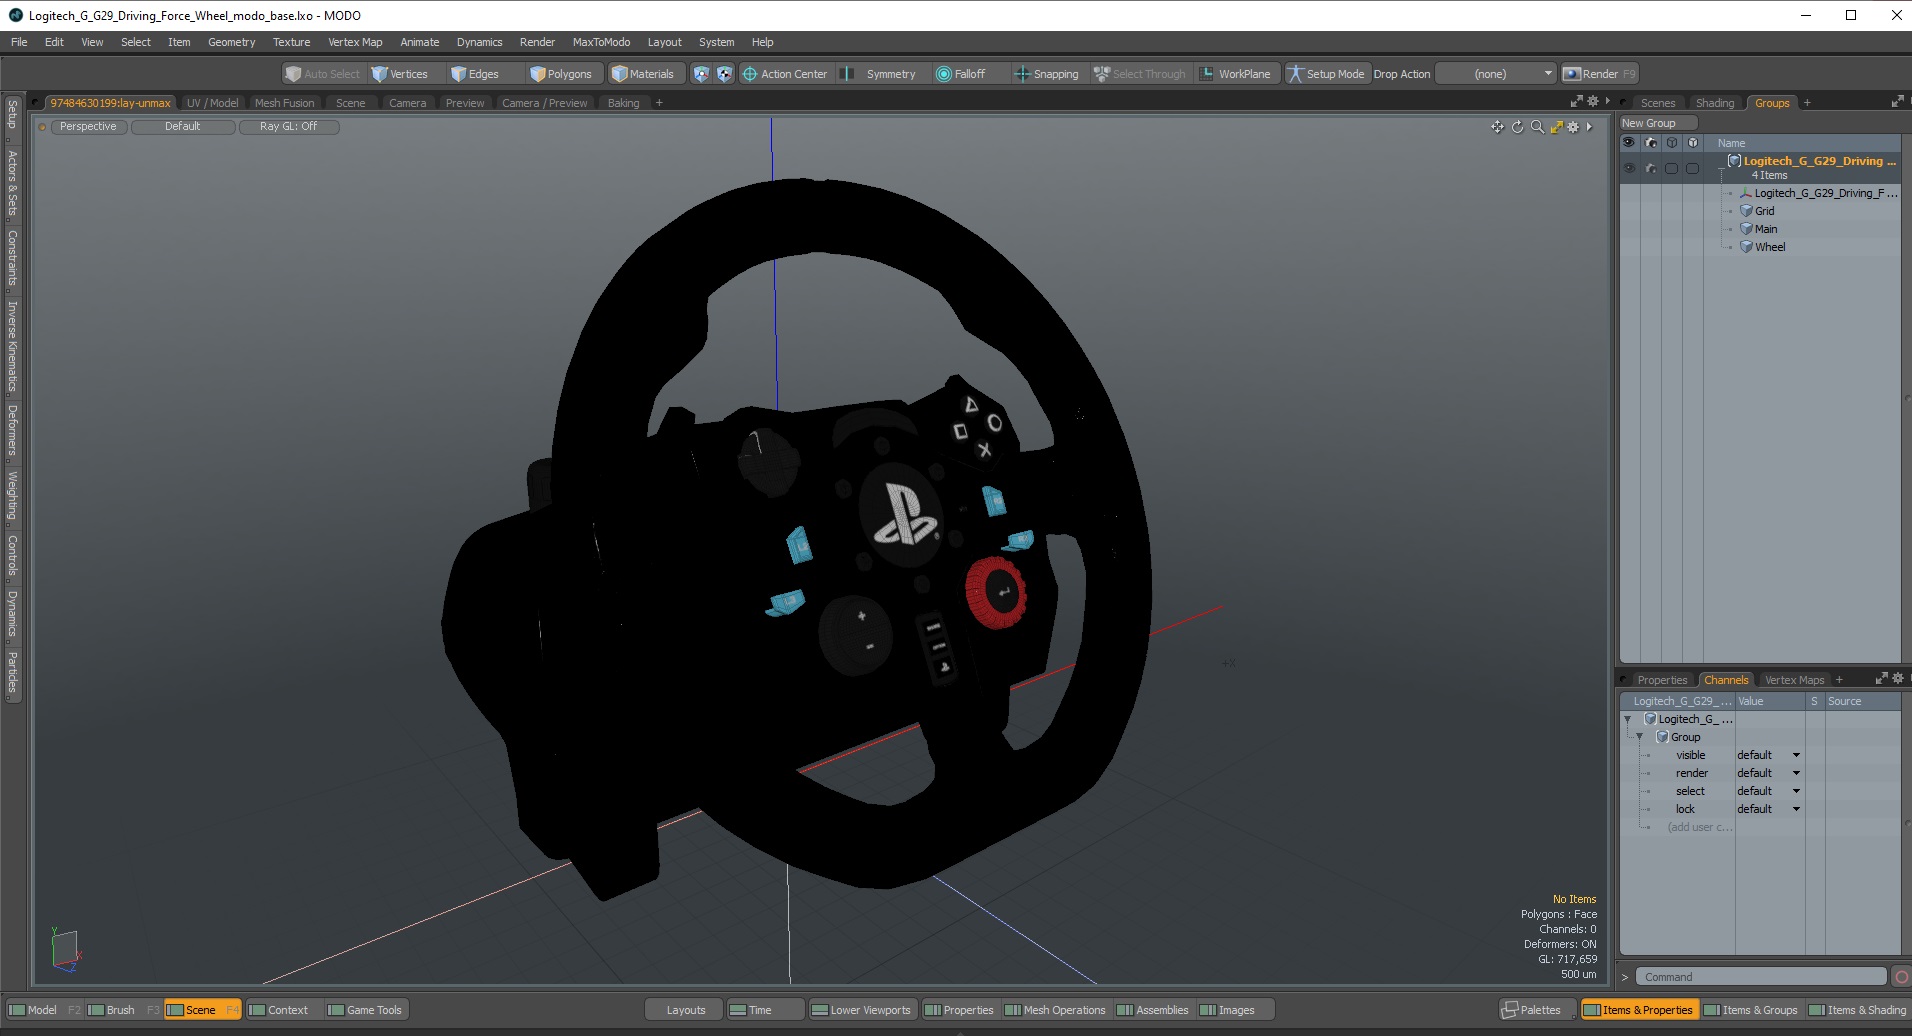Open the Drop Action dropdown
1912x1036 pixels.
[x=1496, y=74]
